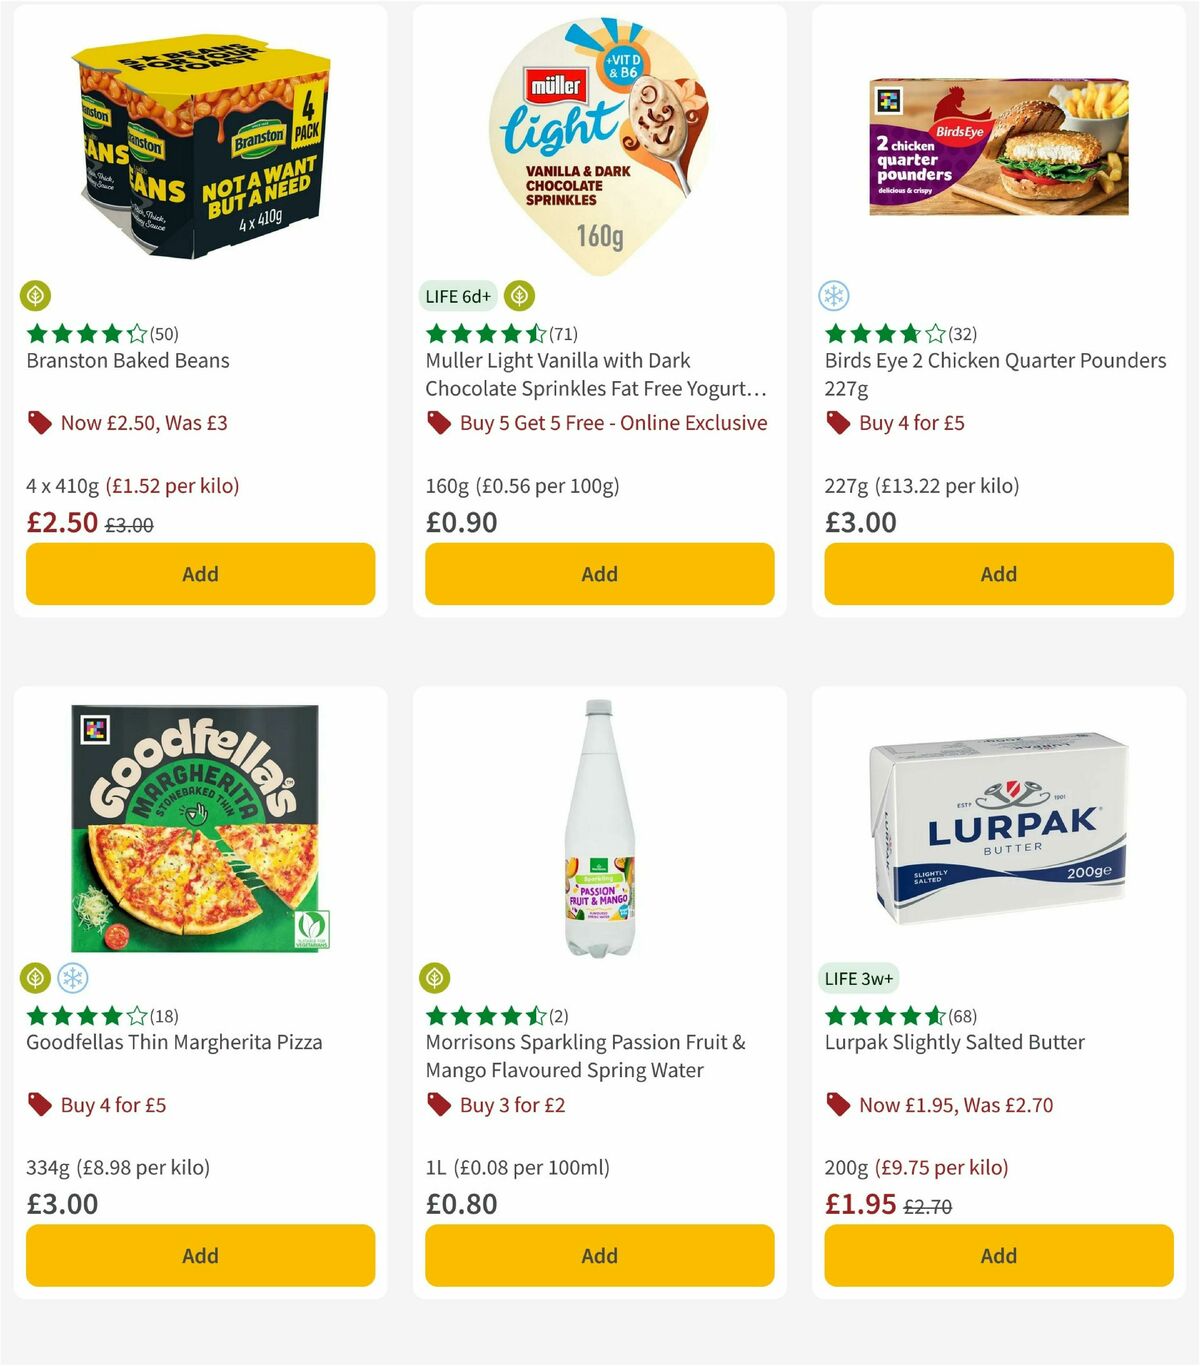Click the red offer tag icon beside 'Buy 4 for £5' on Birds Eye

[x=838, y=423]
